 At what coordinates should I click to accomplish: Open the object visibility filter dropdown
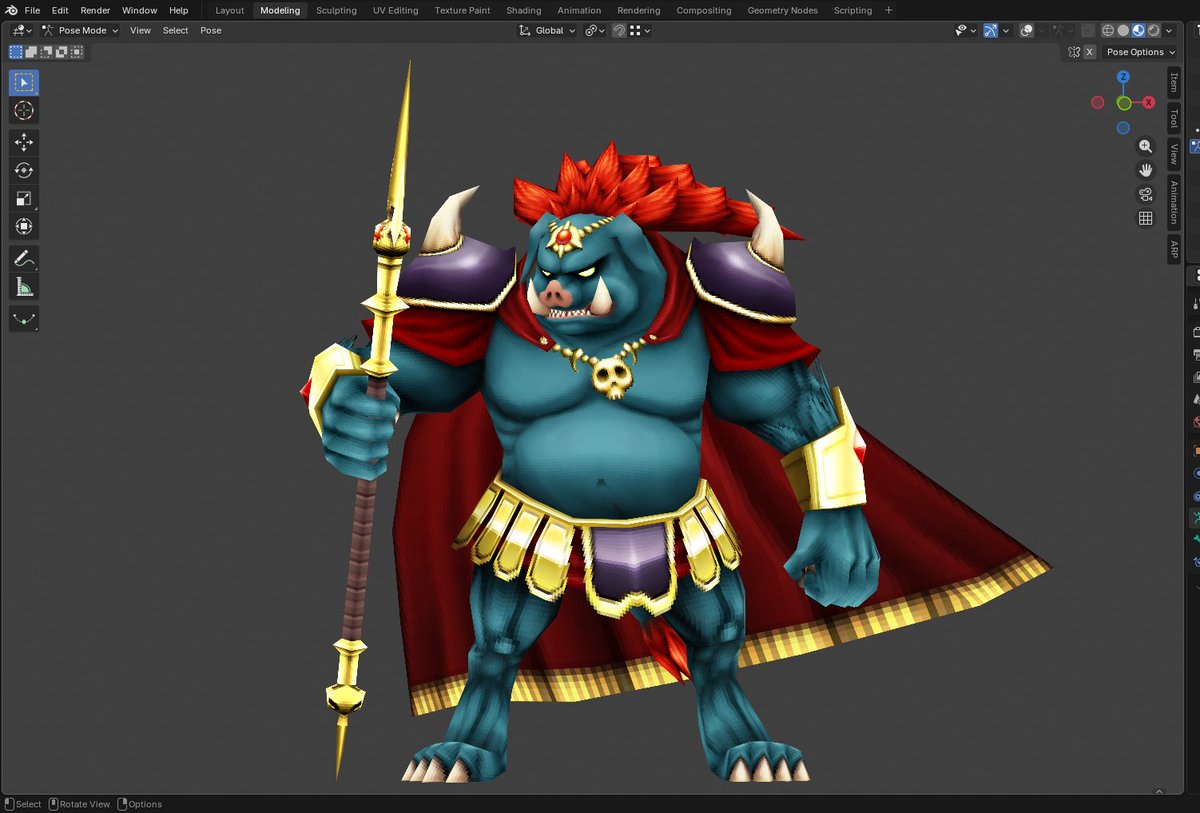[x=965, y=30]
